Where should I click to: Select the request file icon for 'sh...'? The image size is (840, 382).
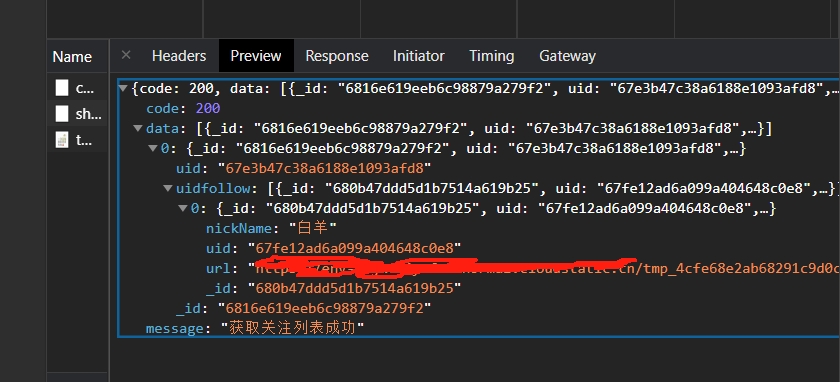click(62, 114)
